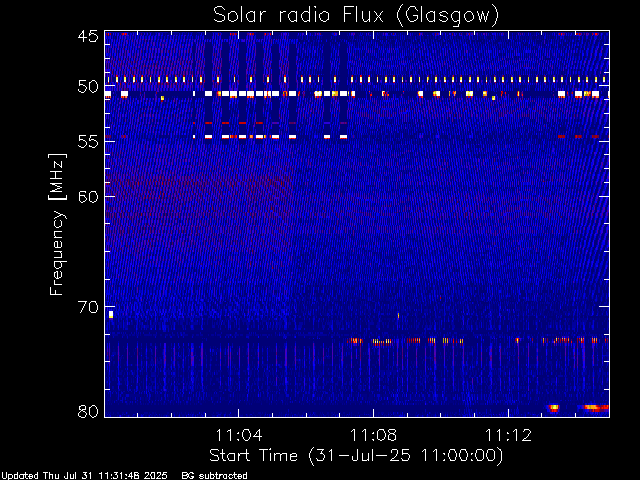
Task: Click the 60 frequency tick label
Action: 88,197
